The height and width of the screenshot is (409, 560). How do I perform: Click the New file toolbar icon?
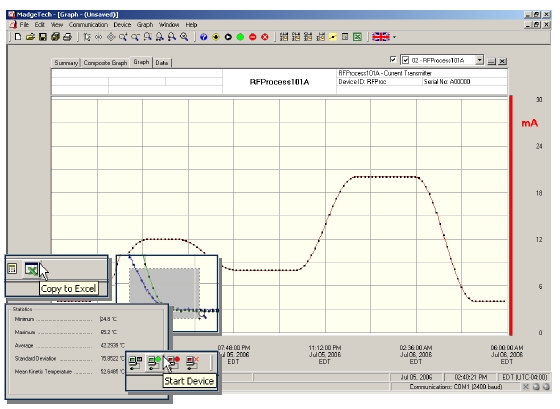pos(18,37)
